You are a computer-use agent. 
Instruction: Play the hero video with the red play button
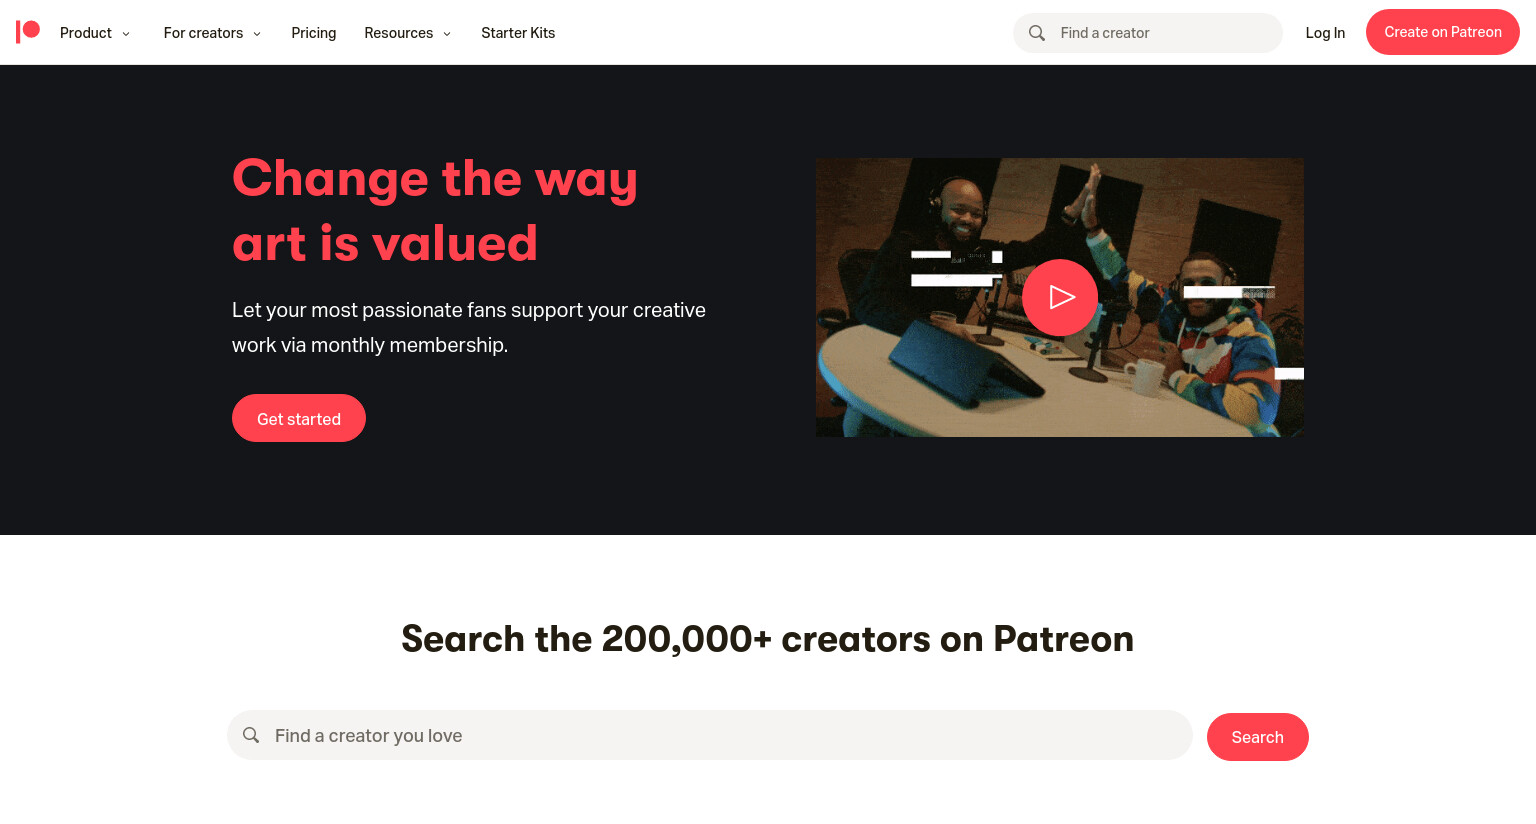coord(1060,297)
